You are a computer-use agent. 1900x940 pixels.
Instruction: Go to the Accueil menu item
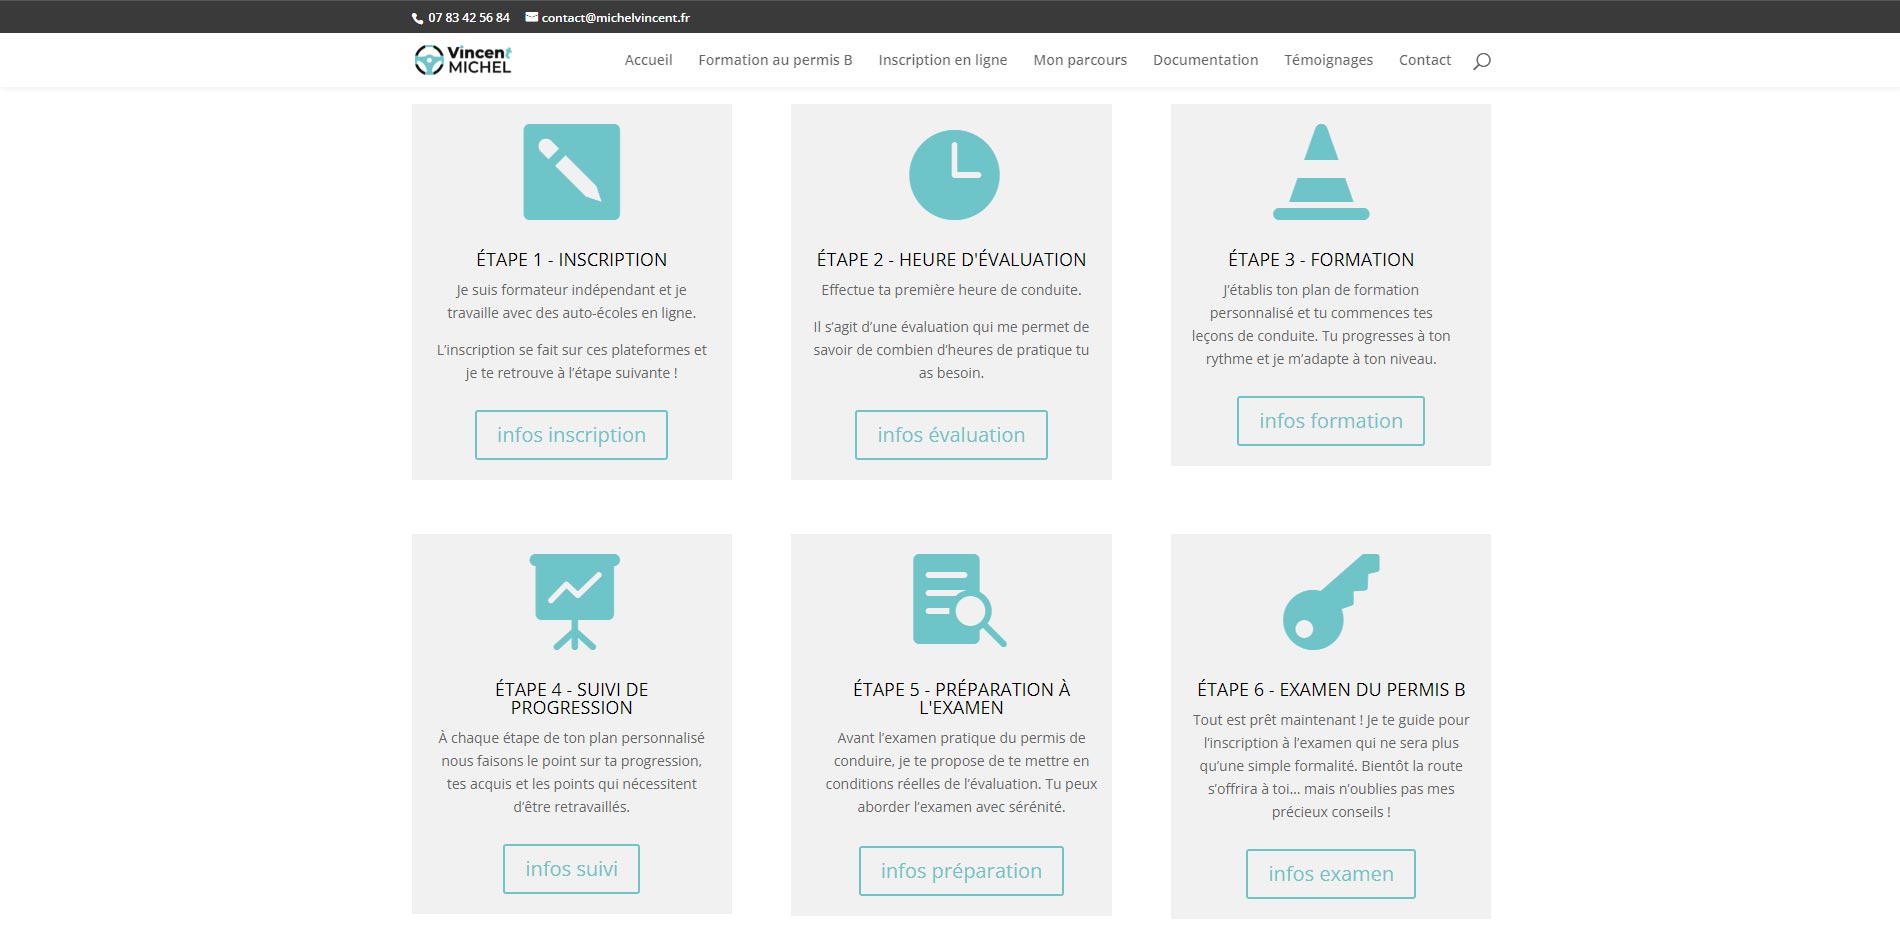(648, 60)
